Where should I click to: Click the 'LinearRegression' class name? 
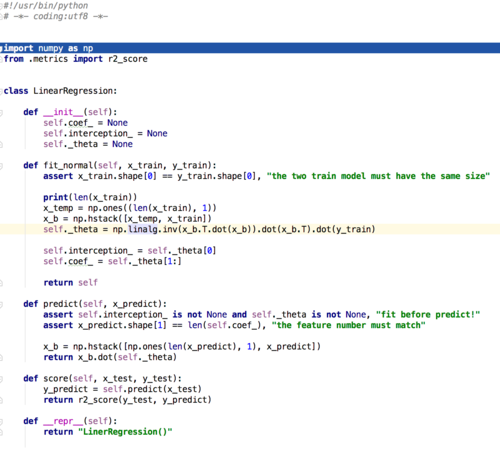(x=74, y=91)
